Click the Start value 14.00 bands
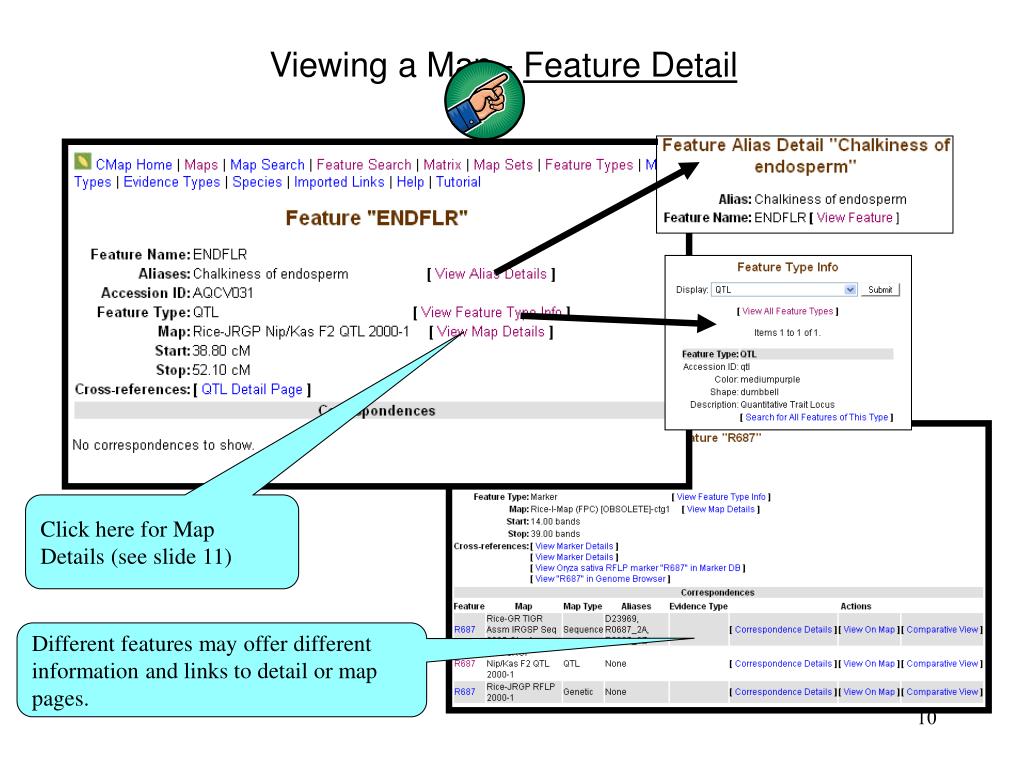This screenshot has height=768, width=1024. click(x=555, y=522)
